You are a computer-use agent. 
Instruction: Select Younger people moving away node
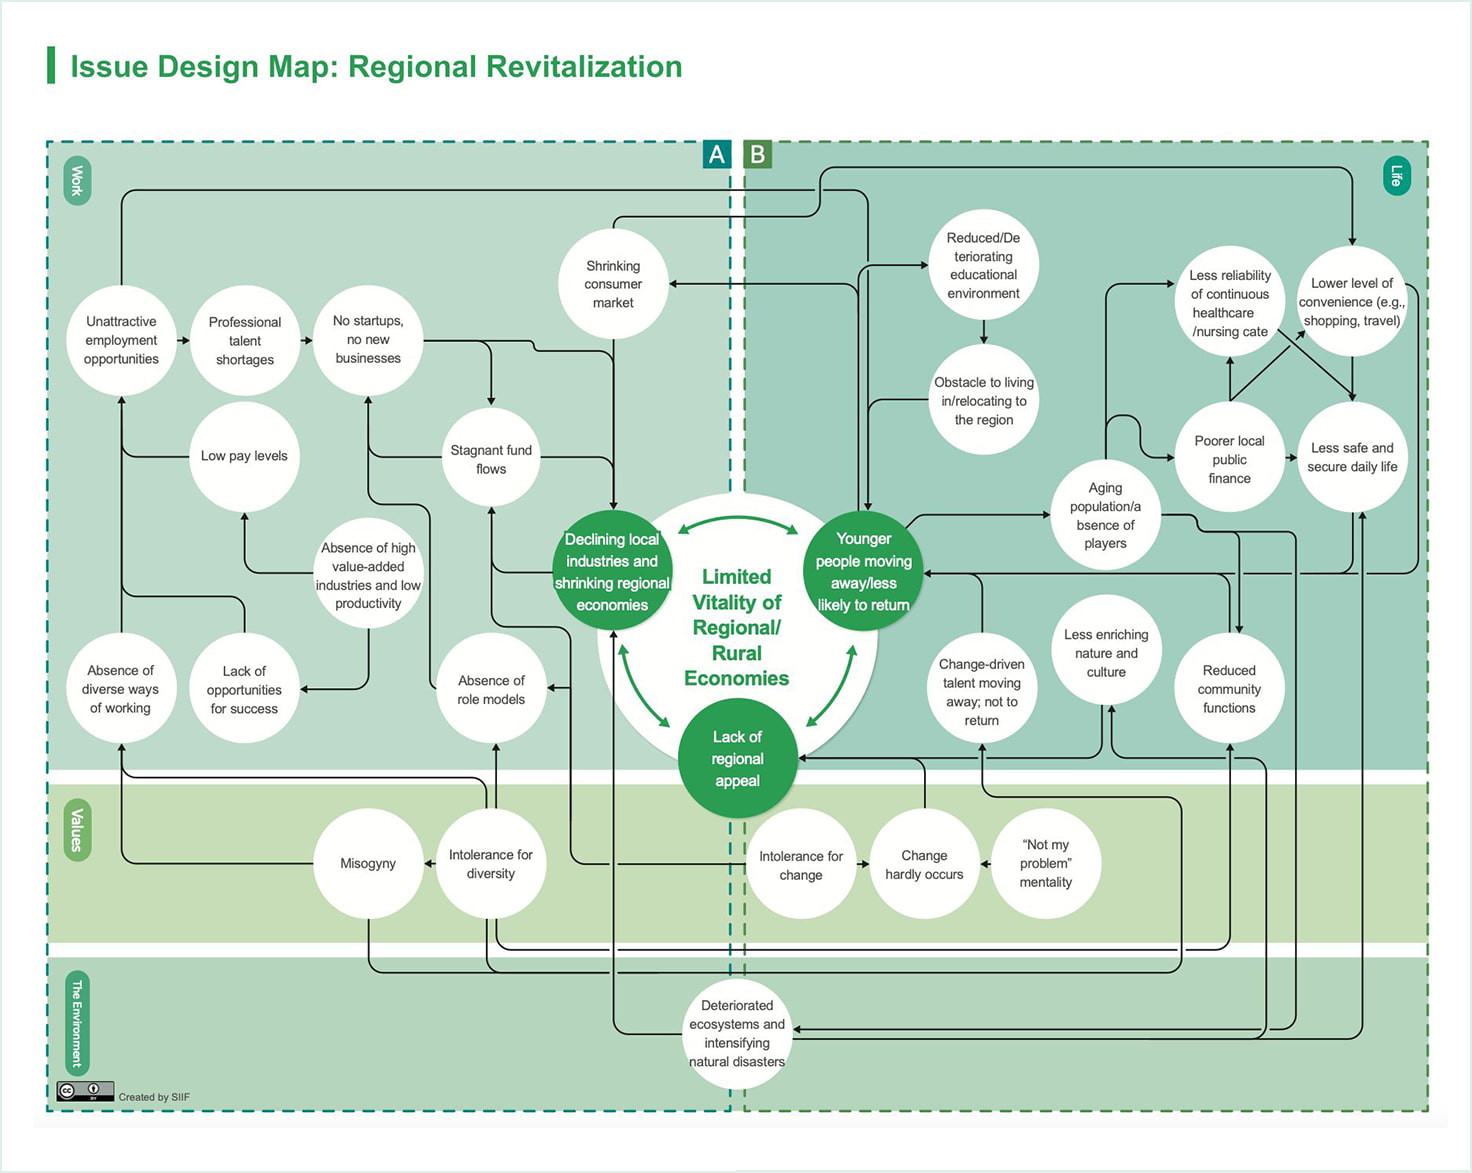[x=863, y=572]
